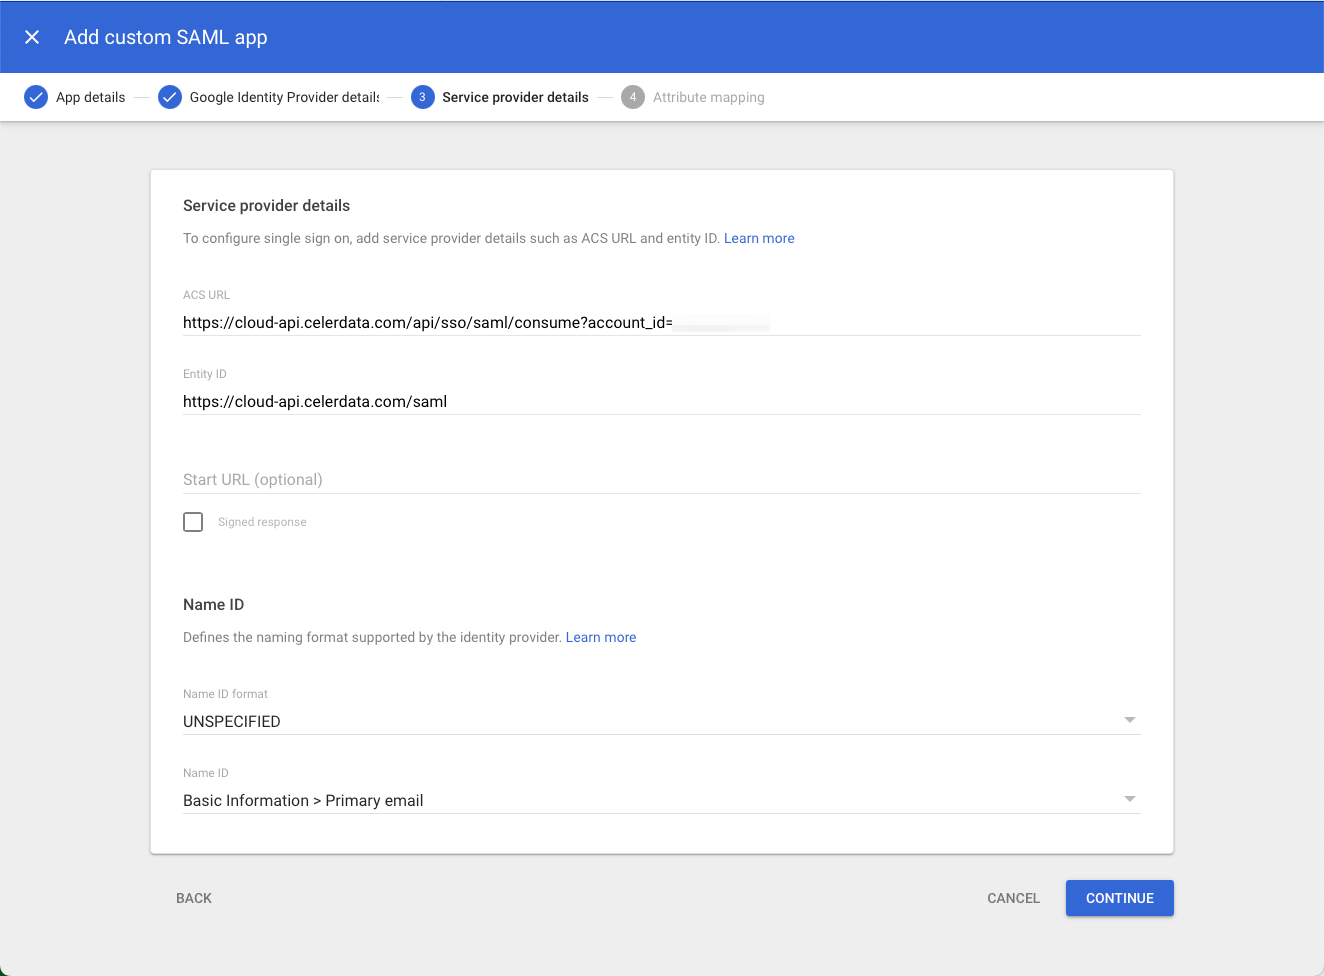Toggle Signed response off after checking it
This screenshot has width=1324, height=976.
coord(193,521)
